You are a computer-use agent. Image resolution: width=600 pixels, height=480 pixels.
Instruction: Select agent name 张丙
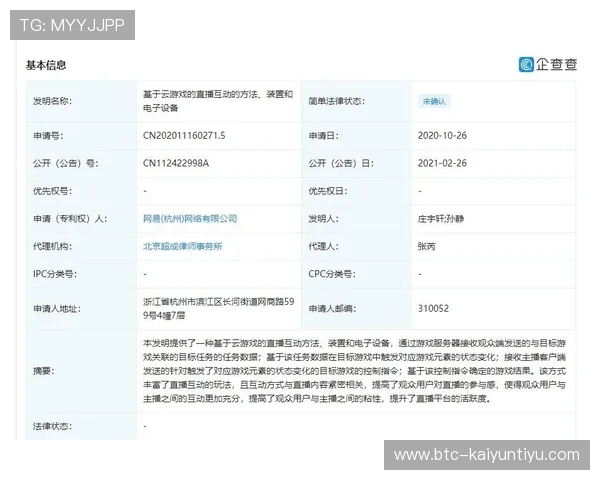[426, 246]
